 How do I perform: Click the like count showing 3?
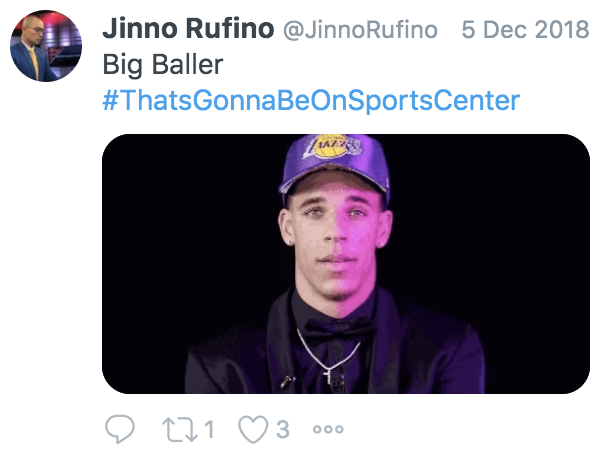282,430
